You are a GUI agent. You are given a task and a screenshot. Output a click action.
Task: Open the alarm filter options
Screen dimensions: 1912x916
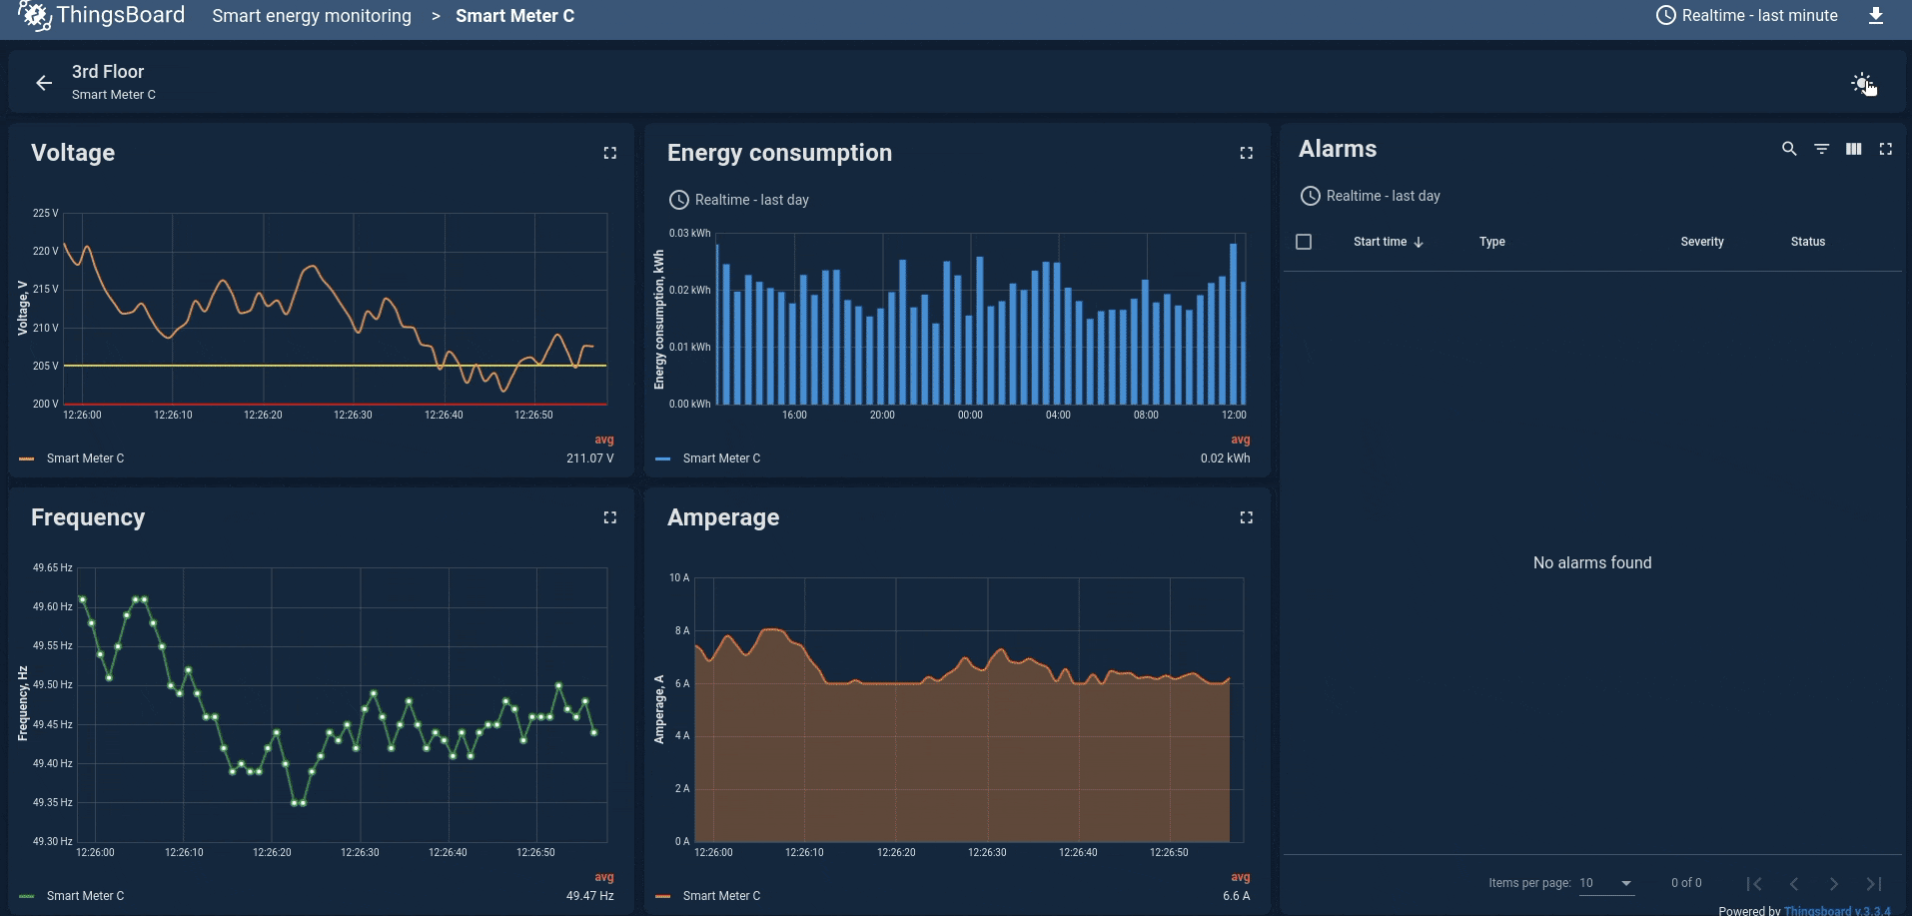(x=1822, y=148)
